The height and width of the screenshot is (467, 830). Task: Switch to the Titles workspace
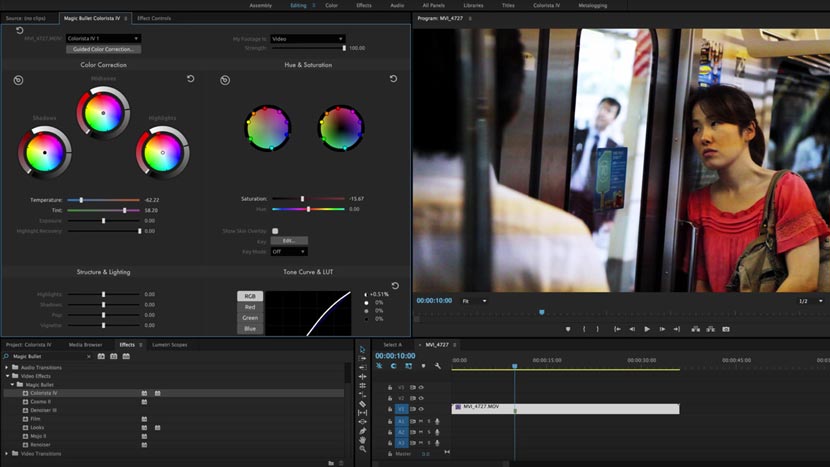508,5
